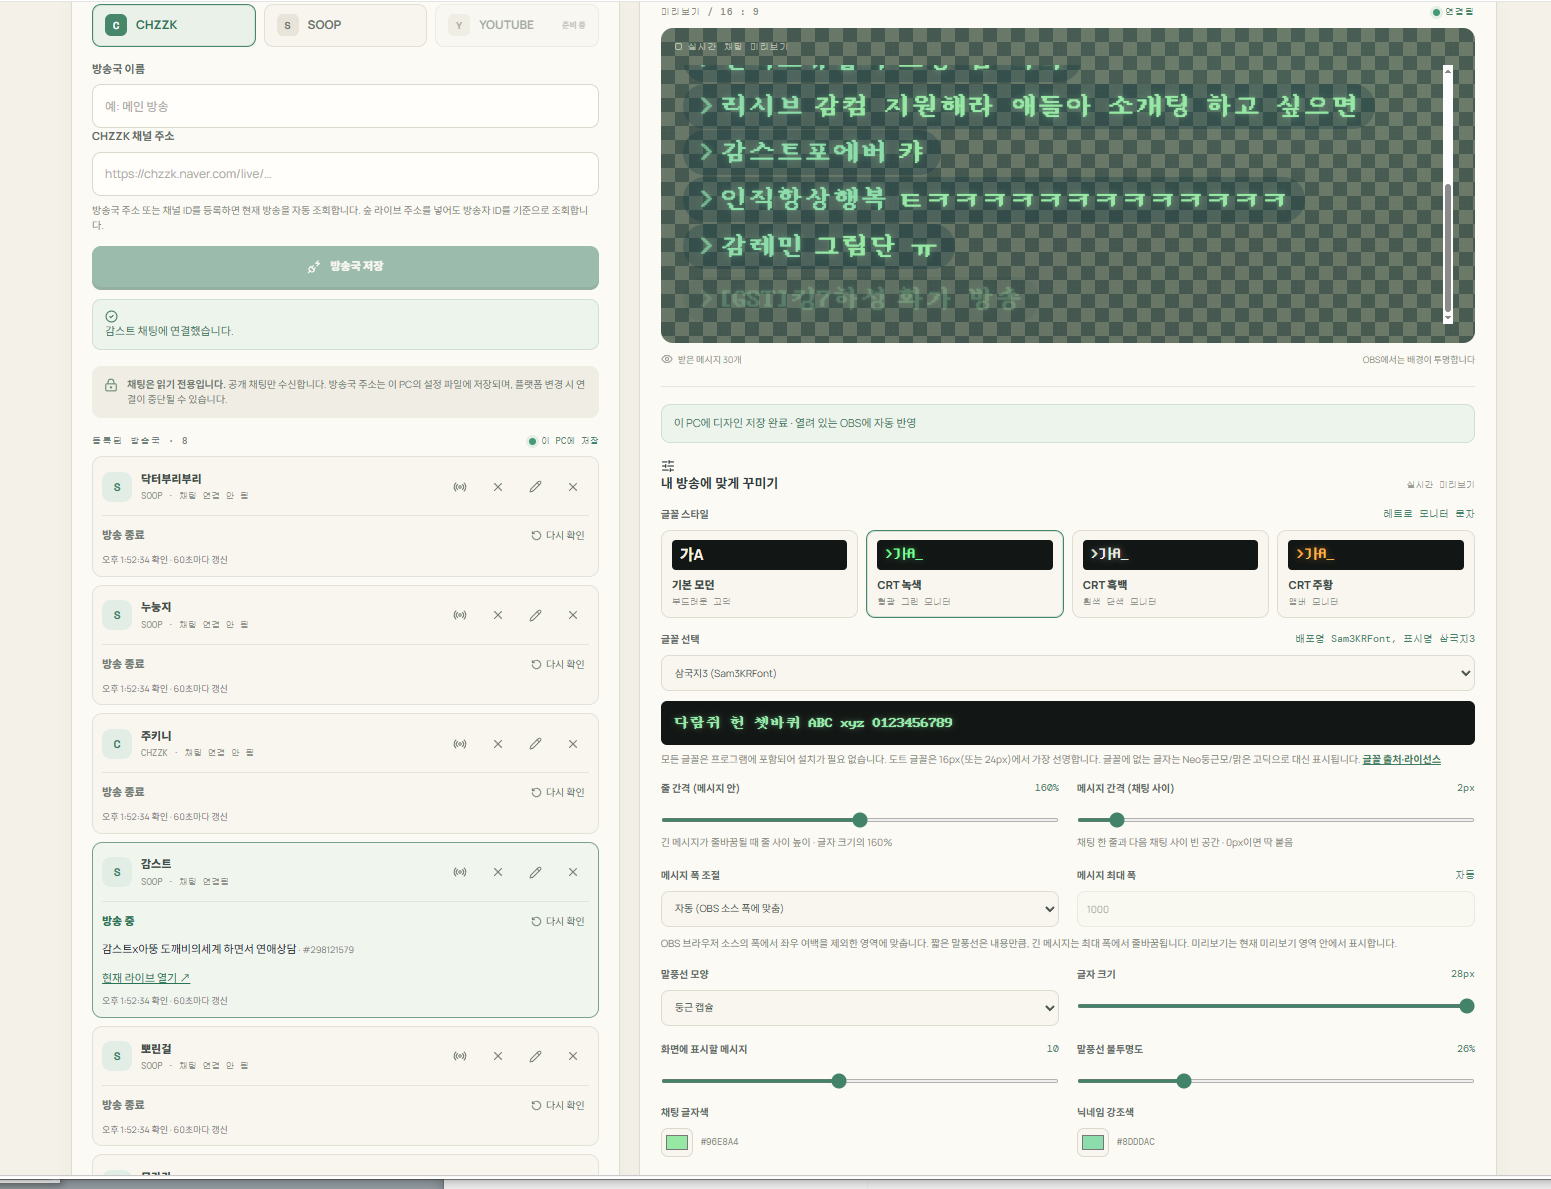Image resolution: width=1551 pixels, height=1189 pixels.
Task: Click the C avatar of 주키니
Action: [x=117, y=744]
